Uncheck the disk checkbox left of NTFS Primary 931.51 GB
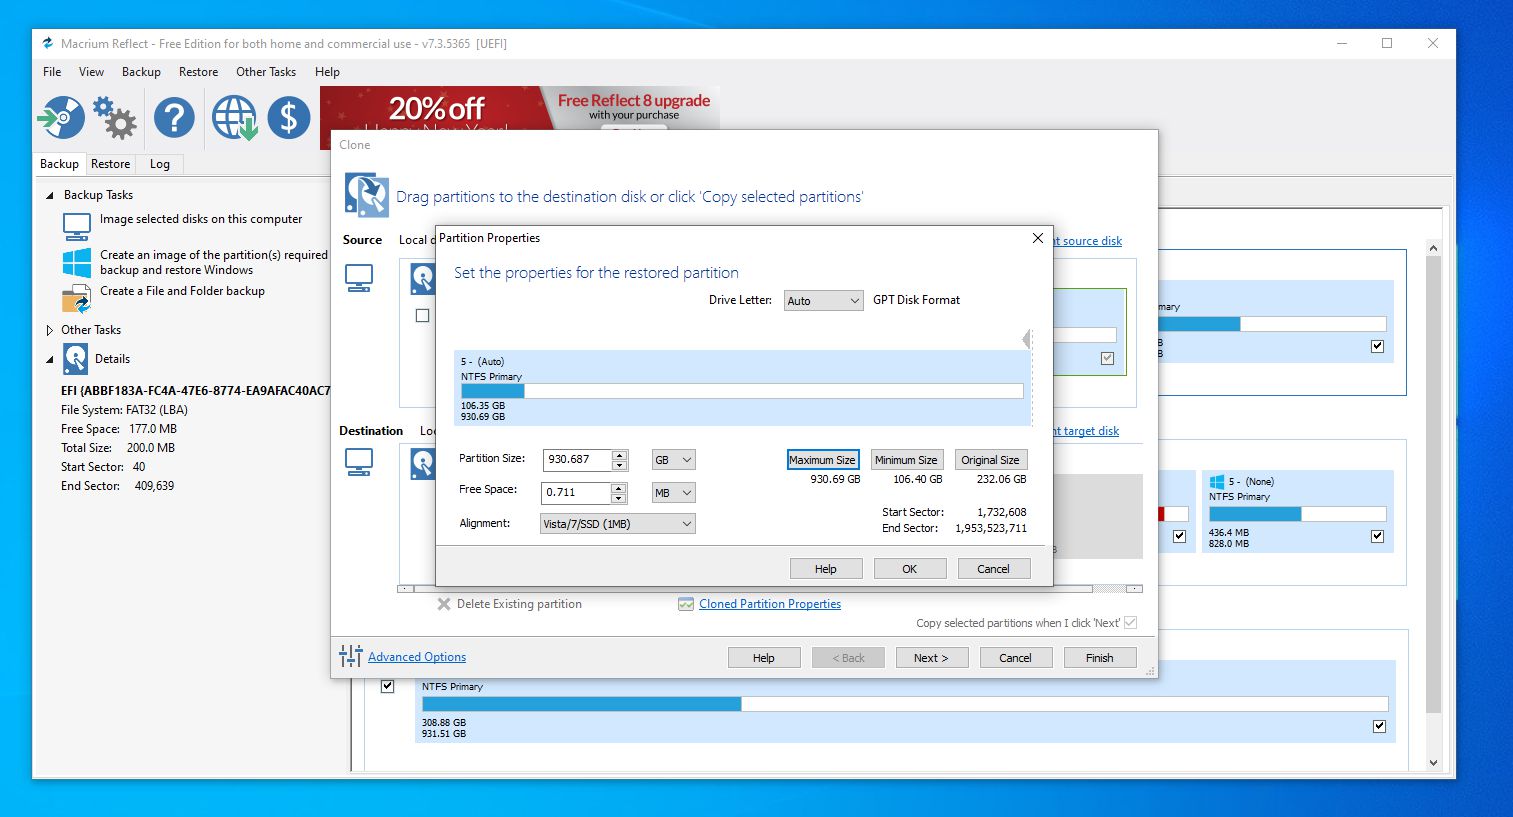1513x817 pixels. pyautogui.click(x=387, y=686)
